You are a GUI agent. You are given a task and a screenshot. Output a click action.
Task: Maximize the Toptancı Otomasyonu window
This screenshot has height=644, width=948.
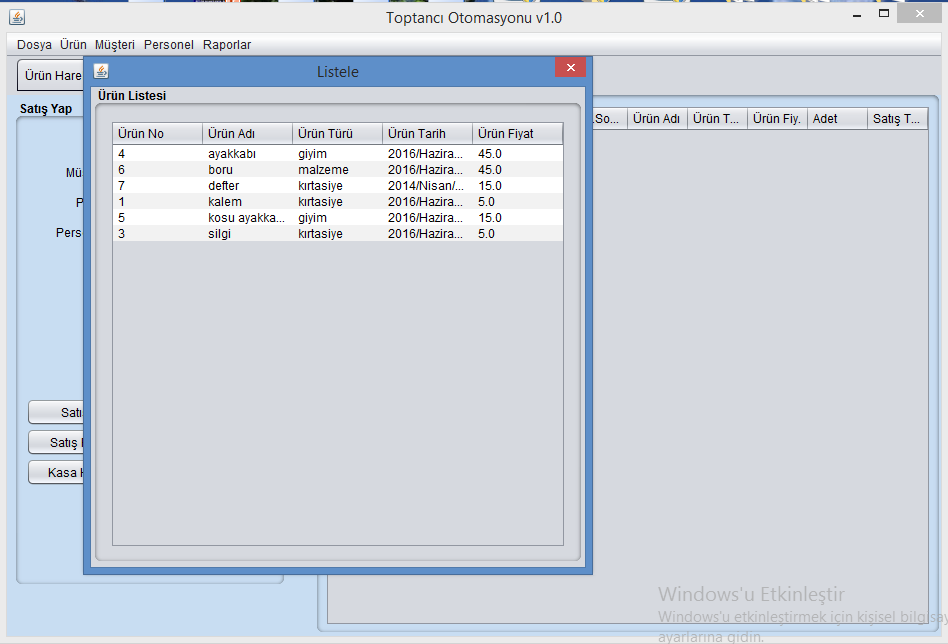884,14
